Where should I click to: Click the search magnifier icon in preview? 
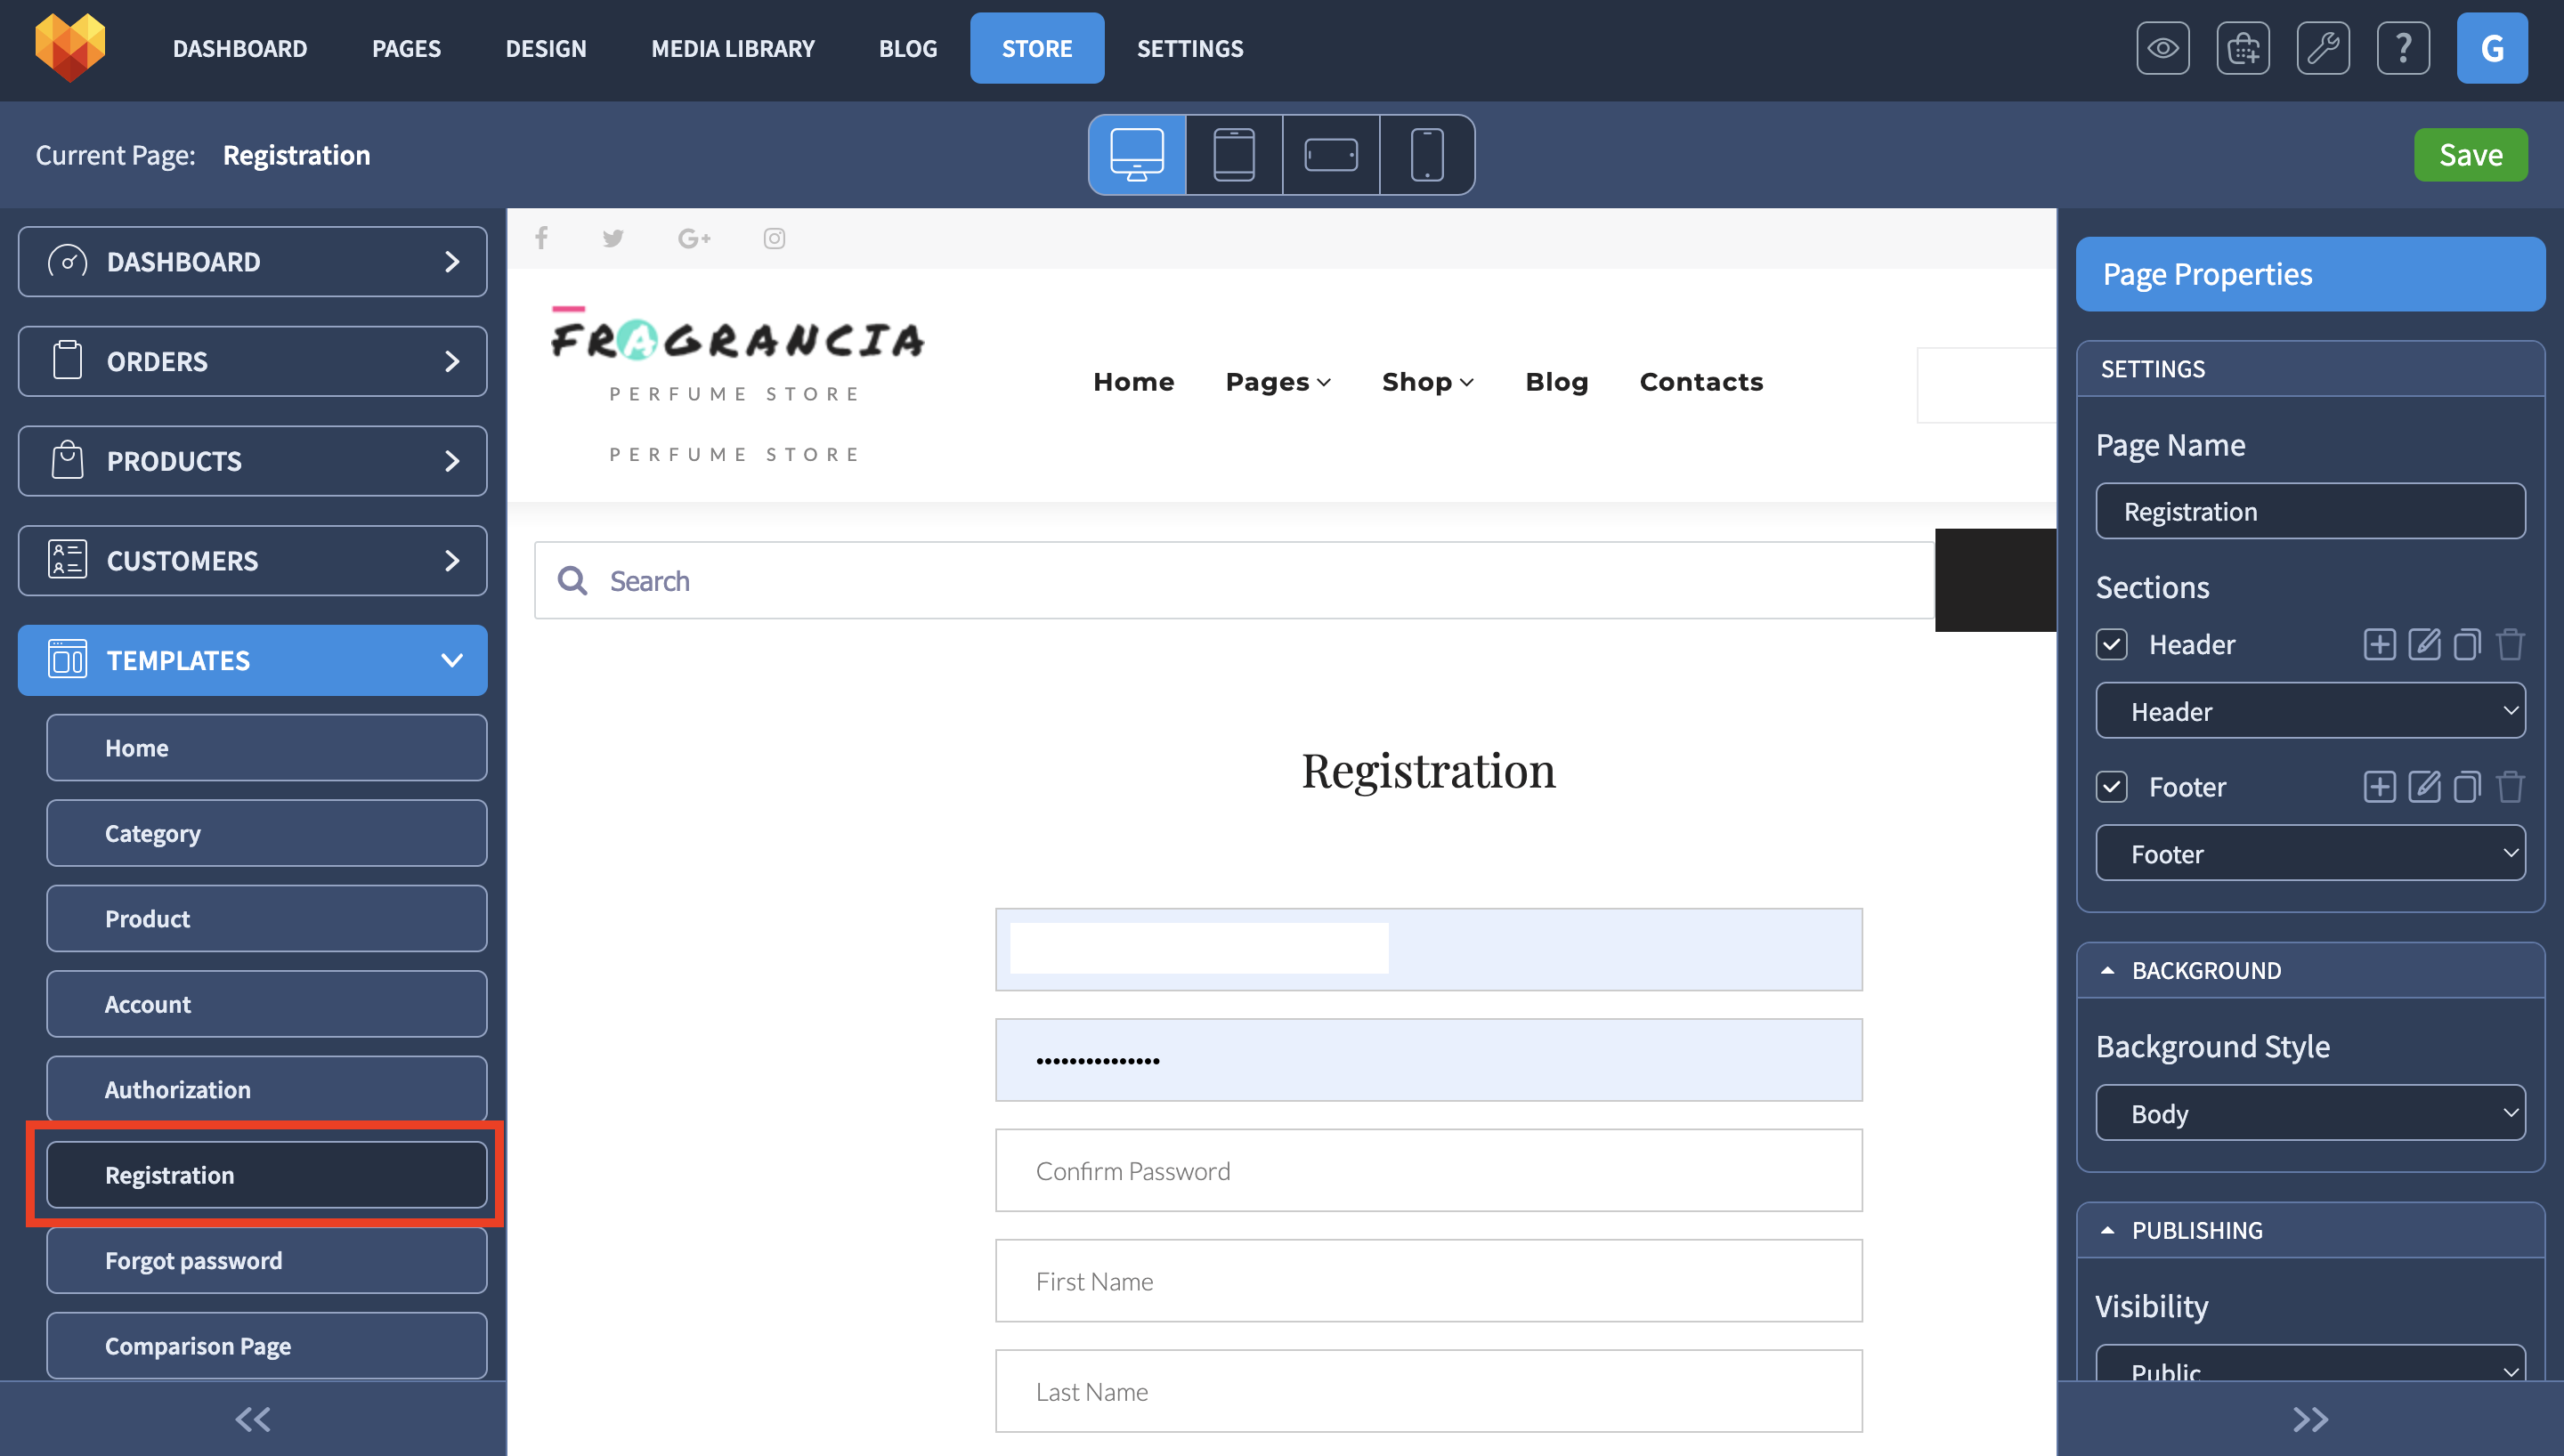pos(572,580)
